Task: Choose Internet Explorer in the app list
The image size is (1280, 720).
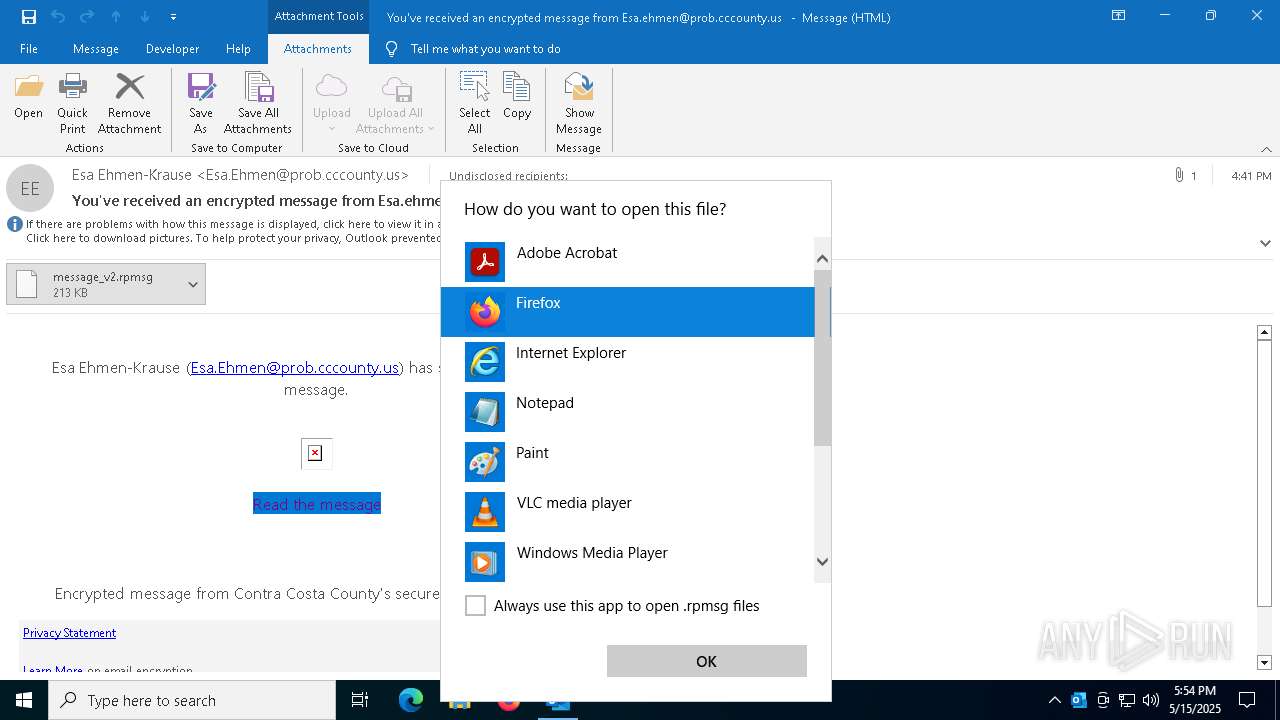Action: tap(628, 362)
